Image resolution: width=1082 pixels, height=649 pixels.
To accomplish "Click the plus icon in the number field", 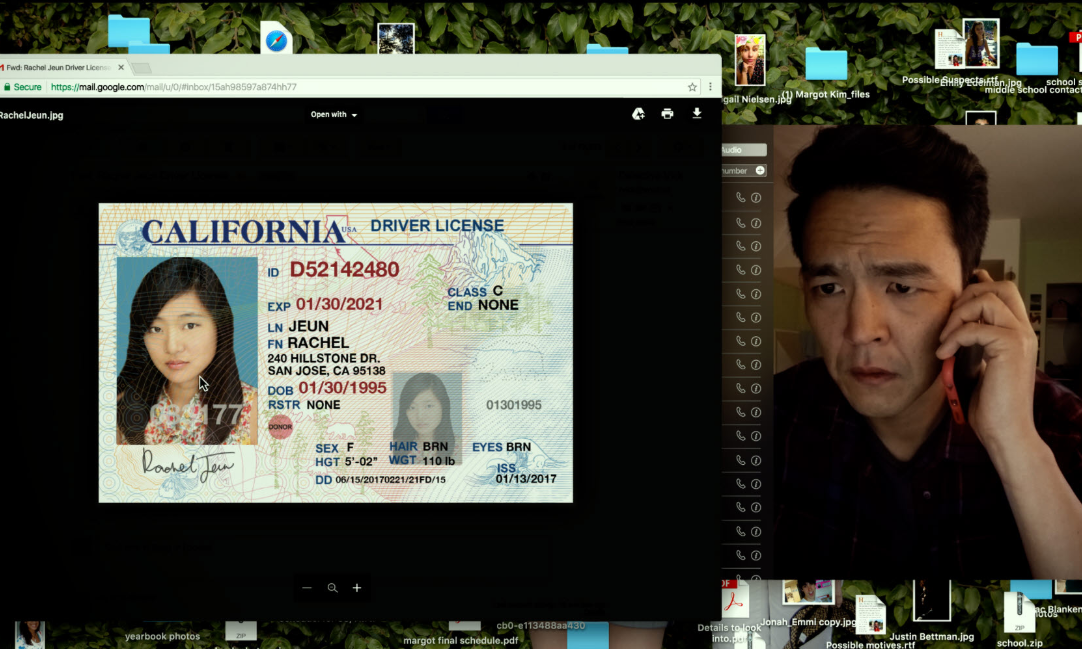I will pyautogui.click(x=760, y=170).
